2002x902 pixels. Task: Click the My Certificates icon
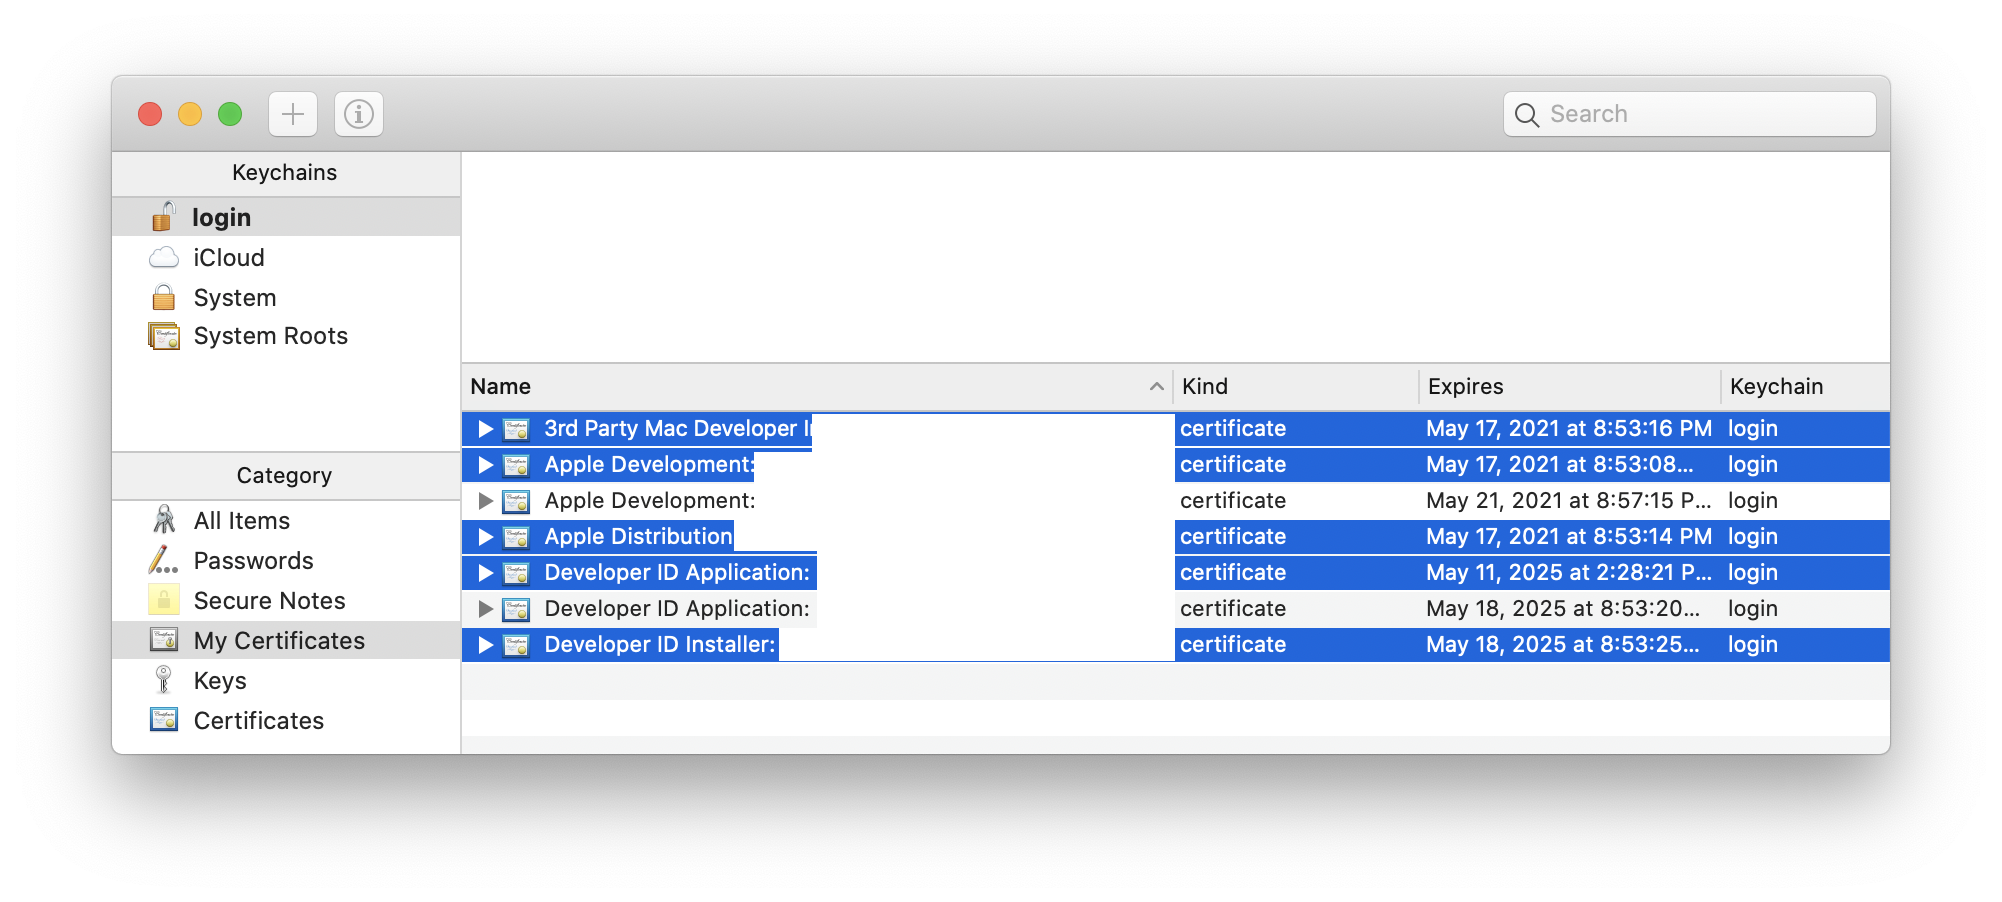pyautogui.click(x=164, y=639)
